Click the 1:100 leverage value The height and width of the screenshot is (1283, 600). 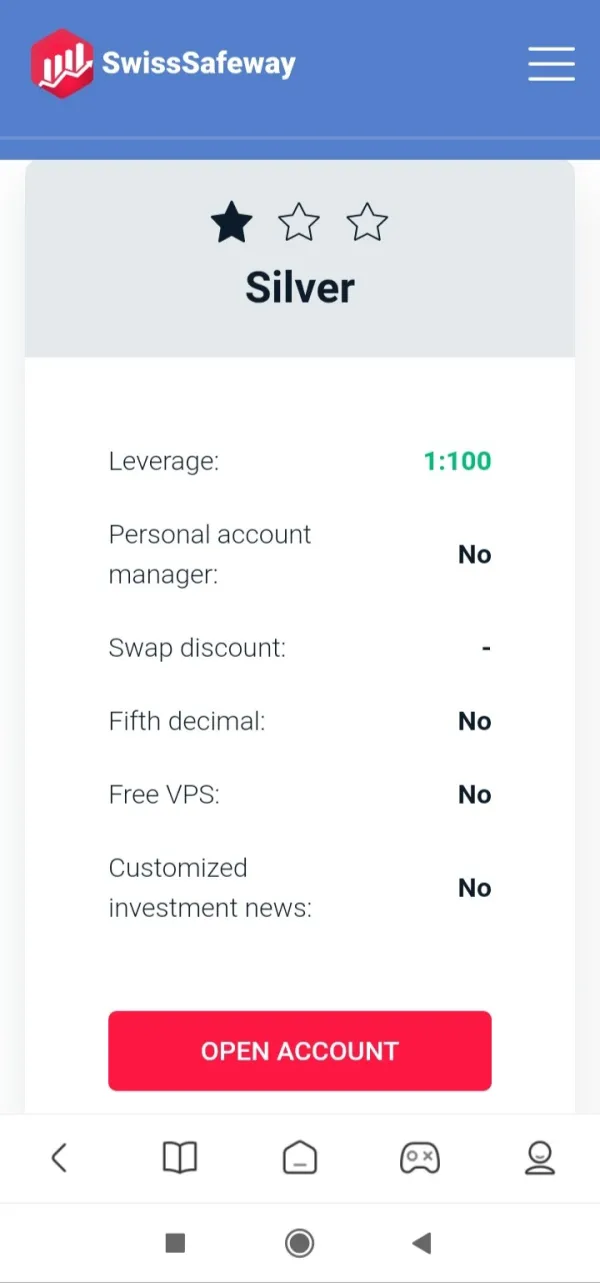[x=458, y=461]
